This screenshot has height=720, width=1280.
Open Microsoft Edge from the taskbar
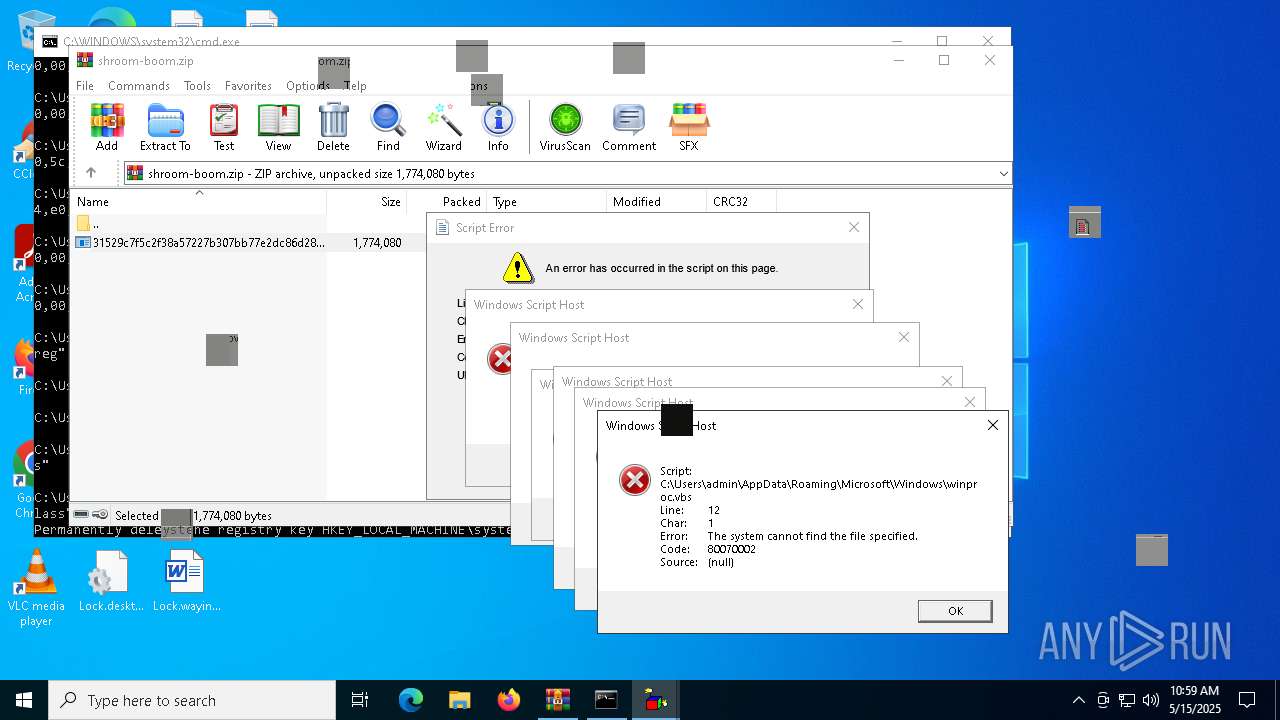(x=411, y=700)
